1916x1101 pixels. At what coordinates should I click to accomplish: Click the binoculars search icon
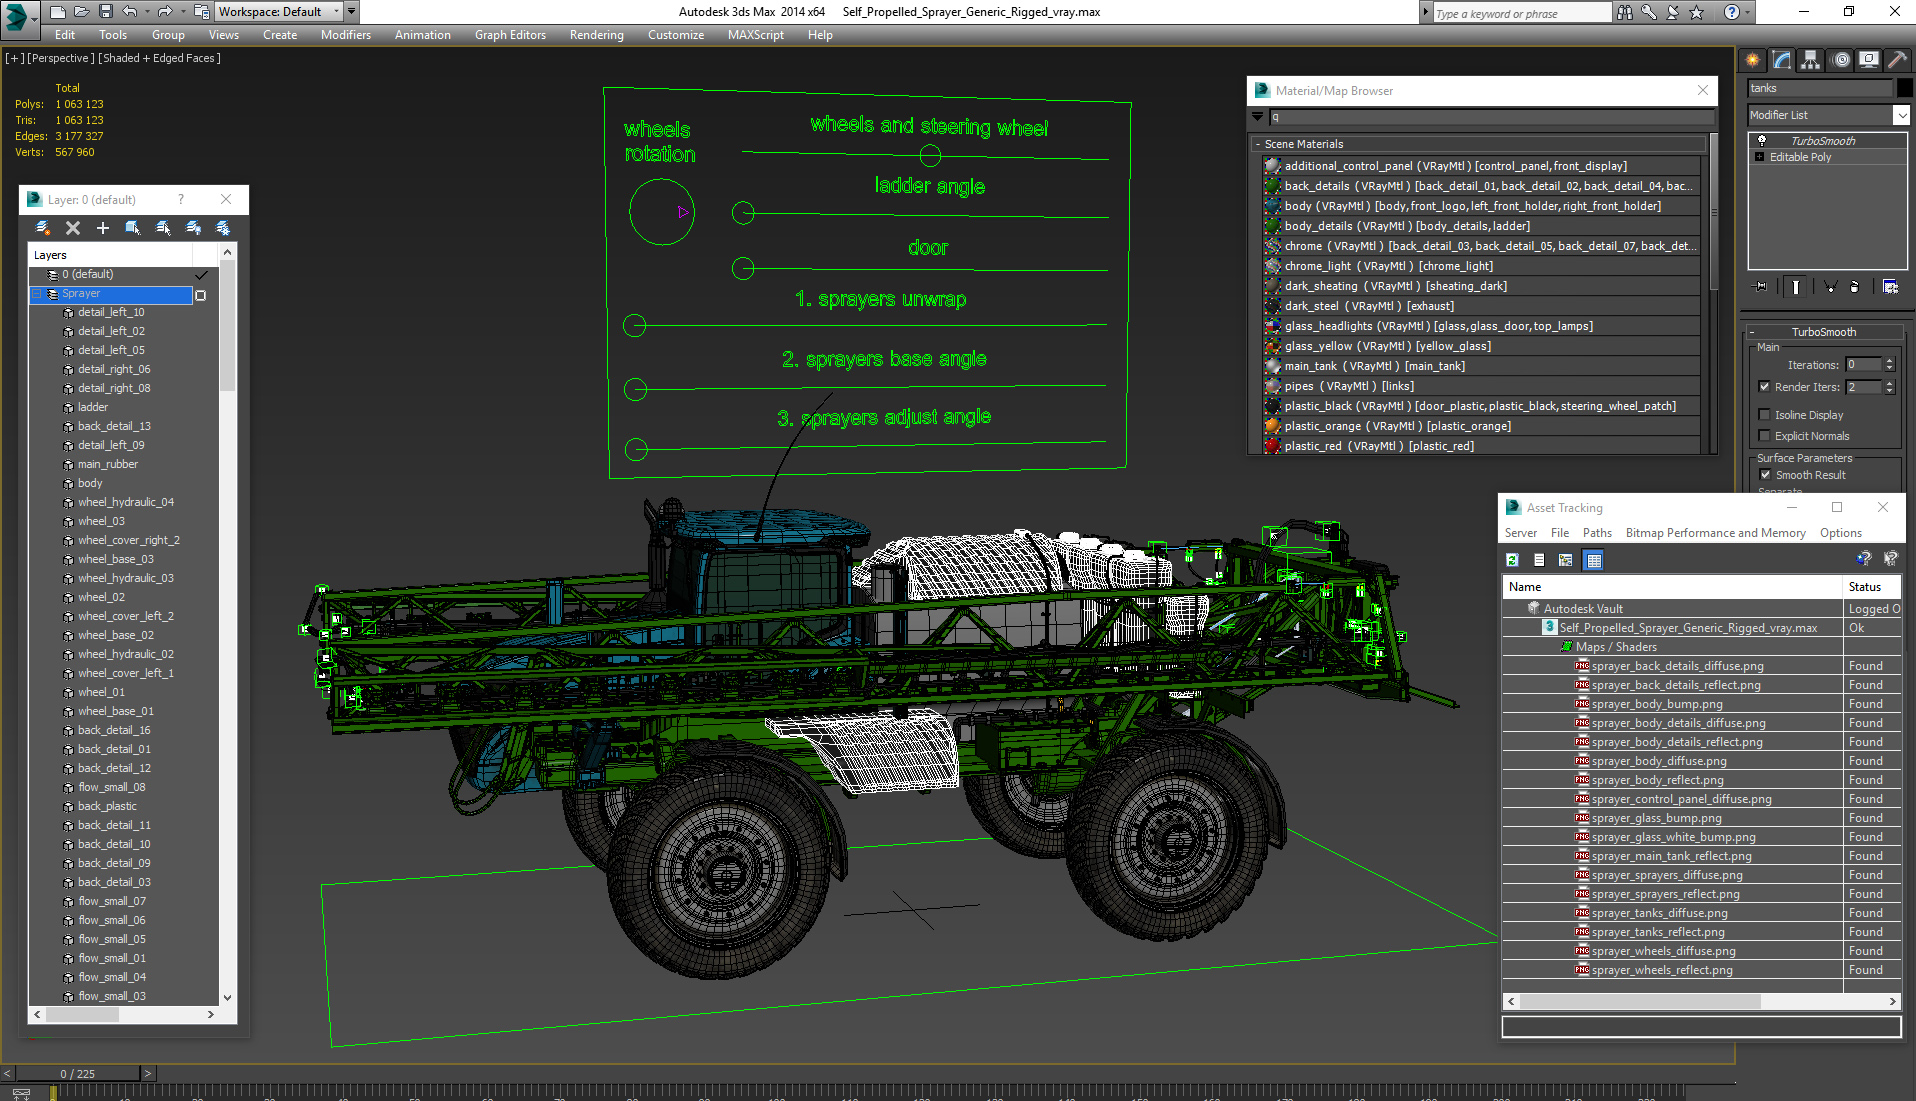(1625, 12)
